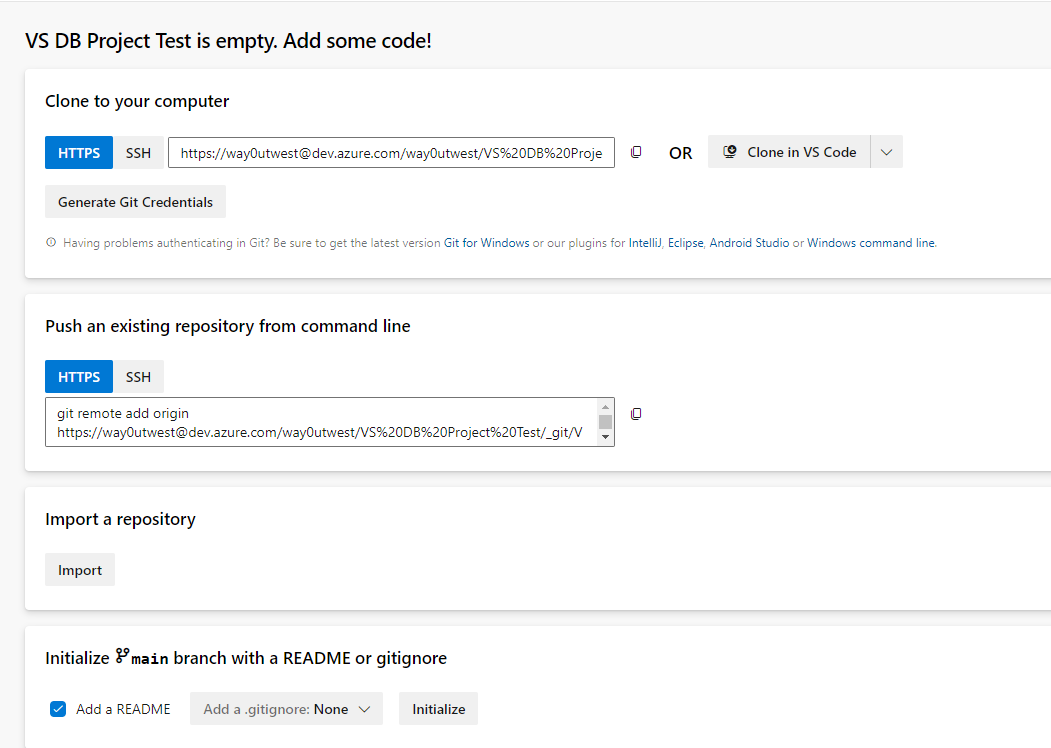Click the Generate Git Credentials button
The width and height of the screenshot is (1051, 748).
(x=135, y=202)
